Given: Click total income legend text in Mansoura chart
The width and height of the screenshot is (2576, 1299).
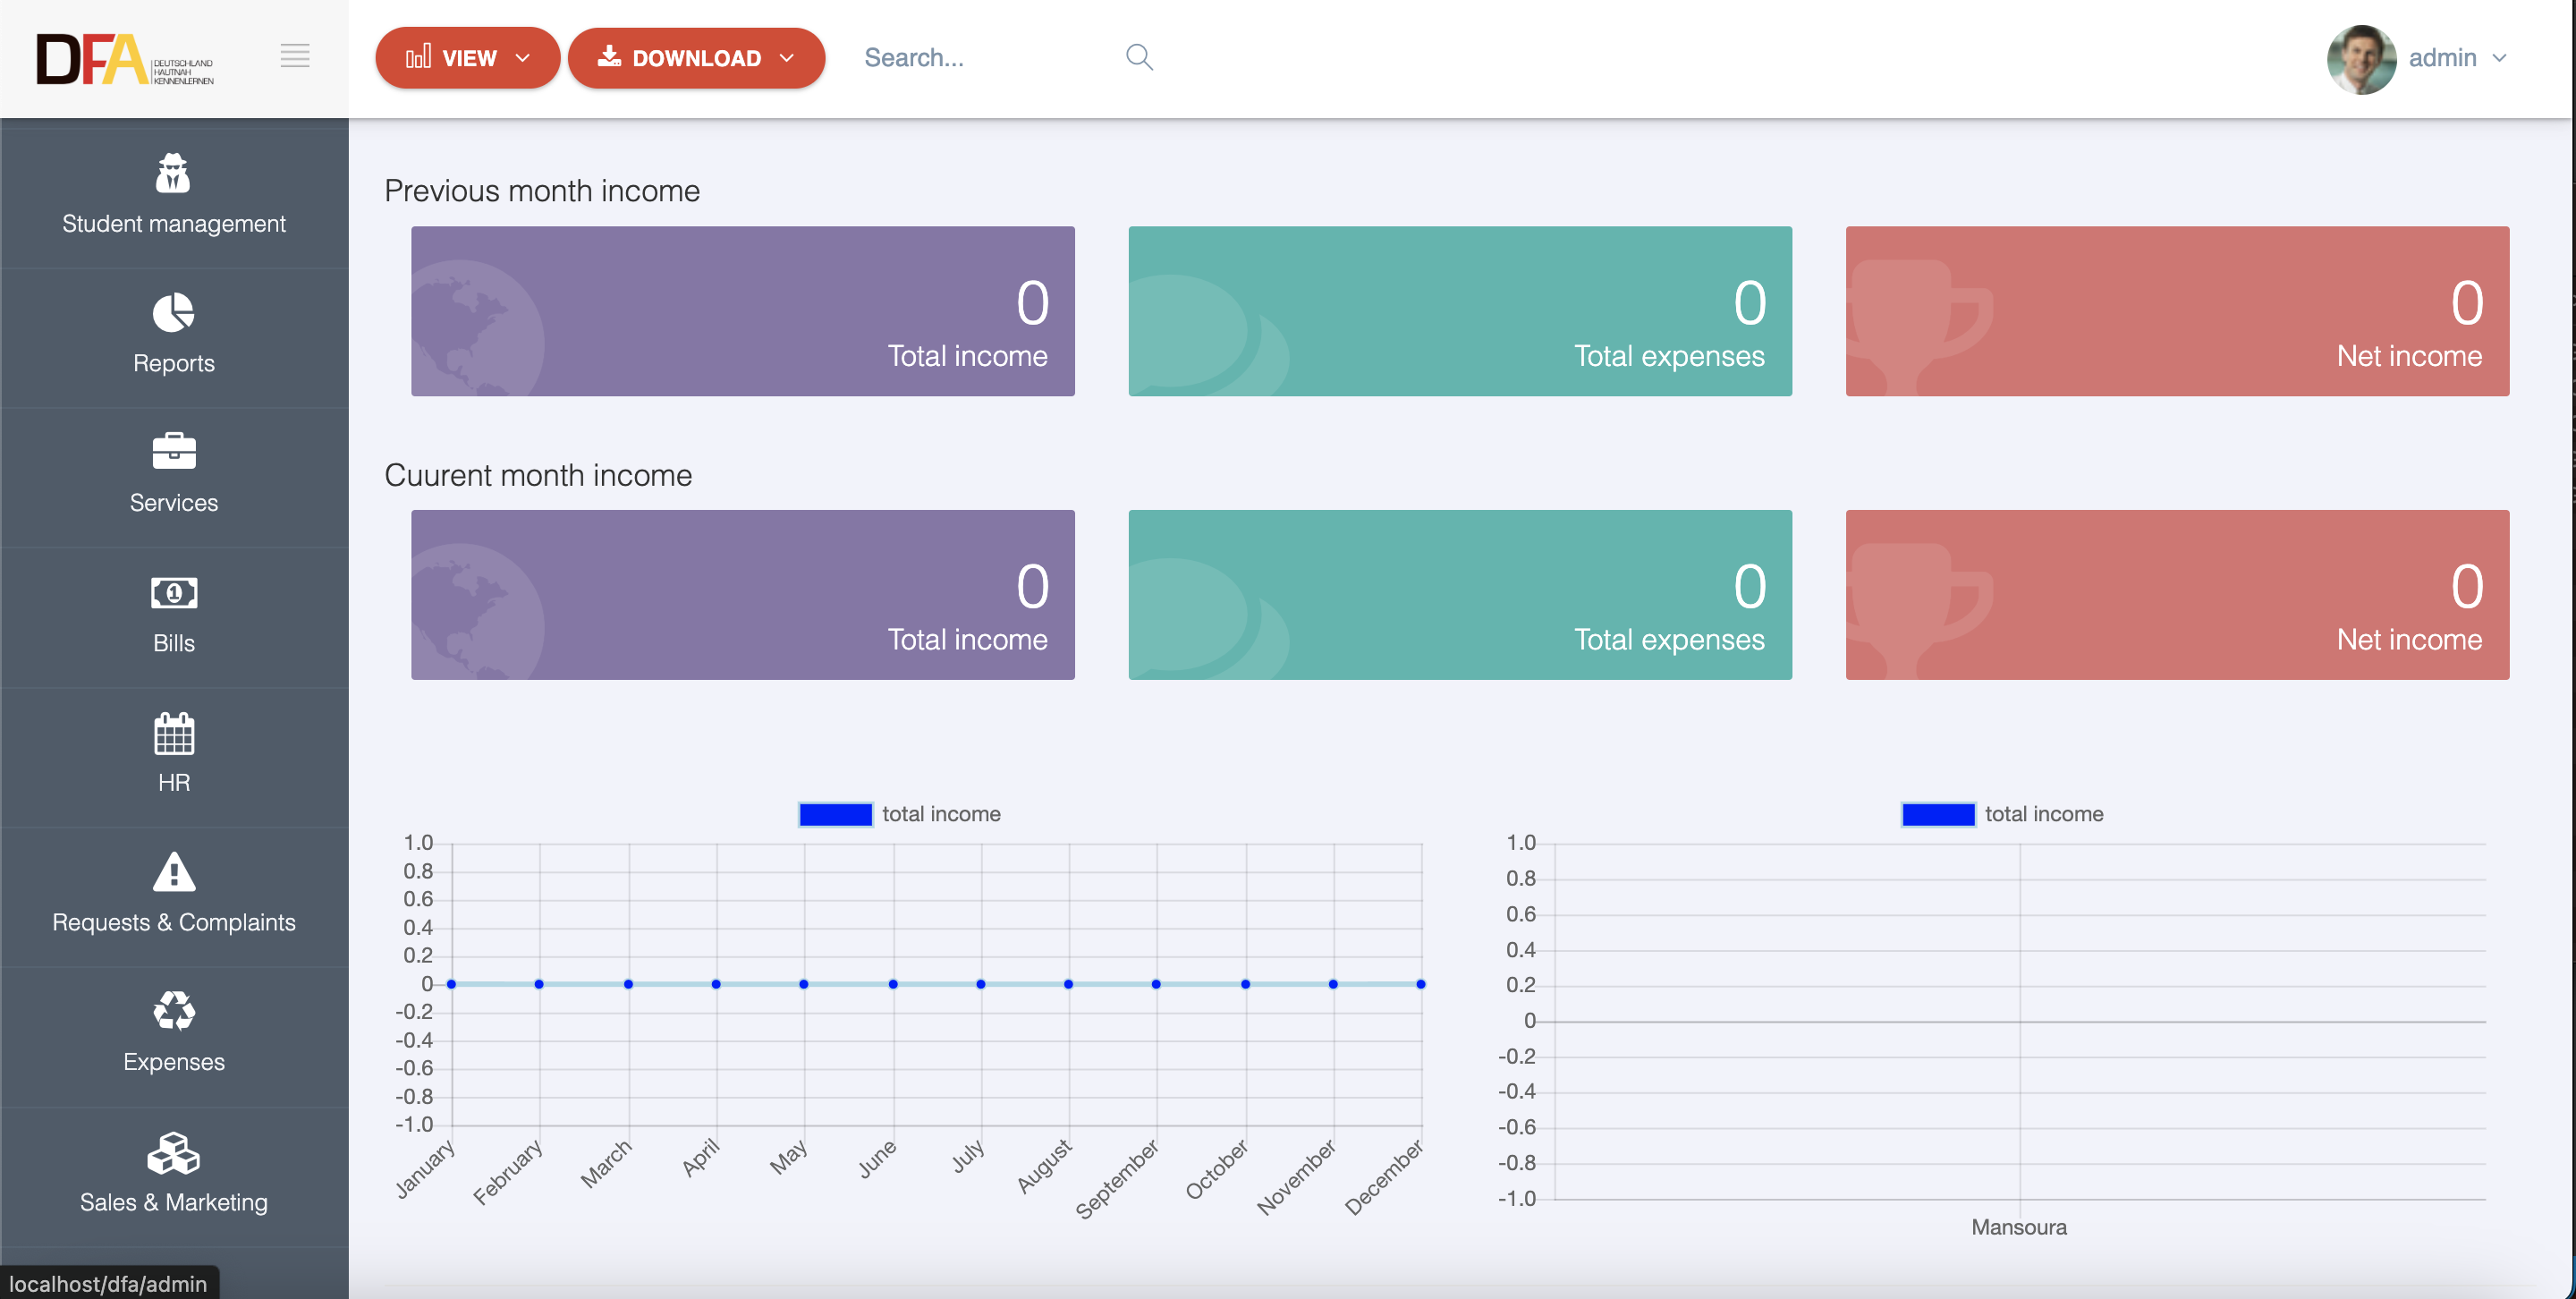Looking at the screenshot, I should [2044, 814].
